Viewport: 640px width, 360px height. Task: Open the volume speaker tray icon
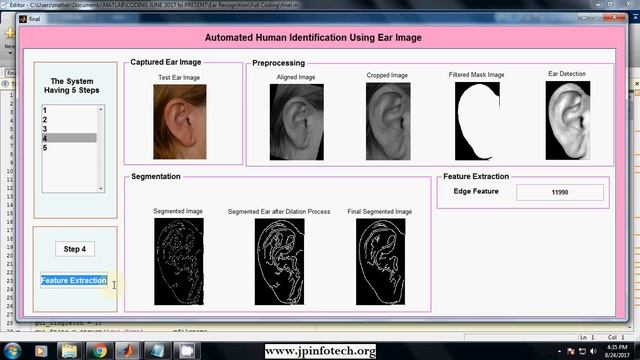[593, 351]
